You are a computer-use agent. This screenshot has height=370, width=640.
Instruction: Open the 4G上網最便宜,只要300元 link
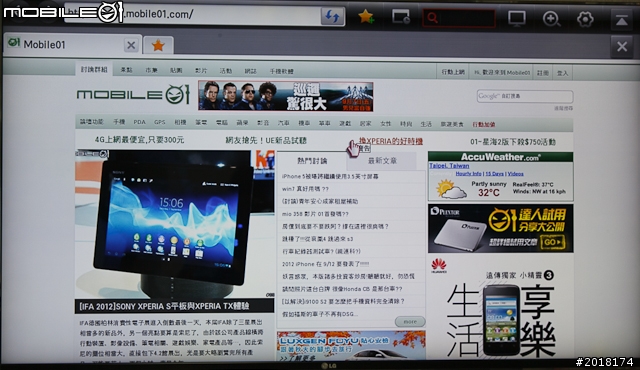(x=139, y=140)
